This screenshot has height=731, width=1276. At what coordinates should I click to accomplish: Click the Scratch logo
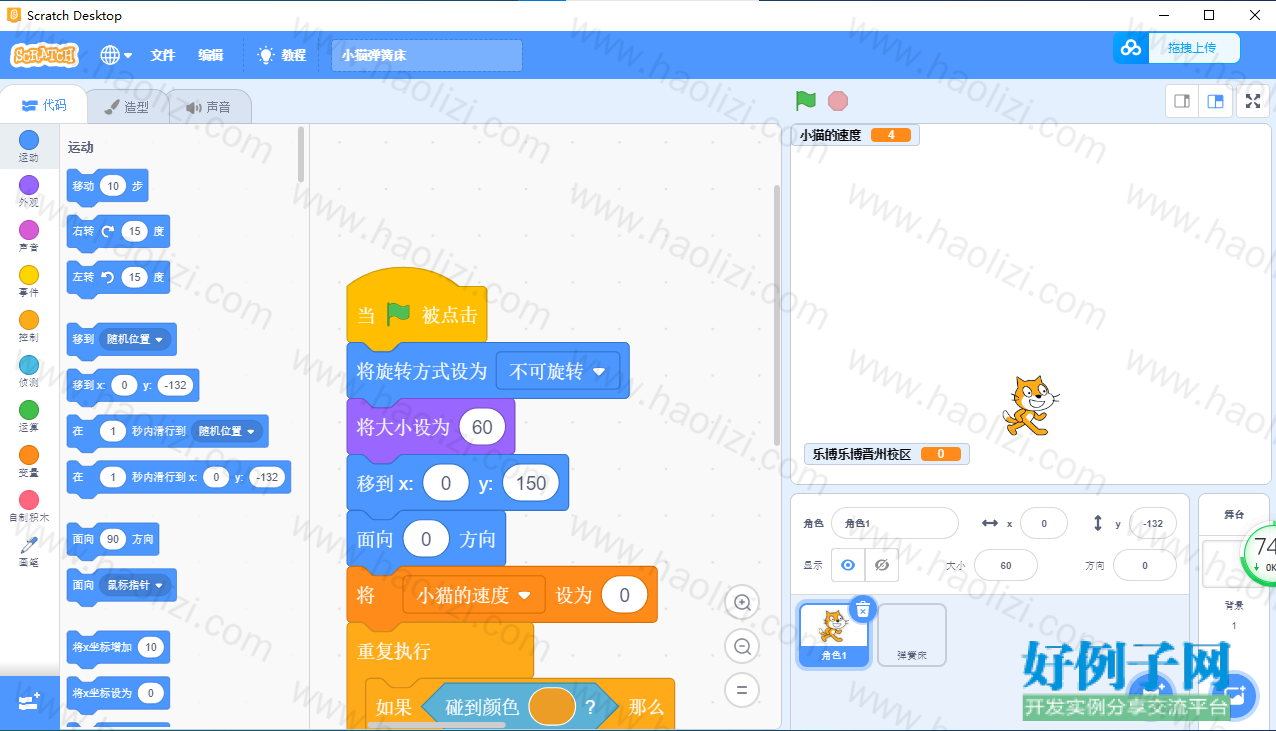[x=44, y=55]
